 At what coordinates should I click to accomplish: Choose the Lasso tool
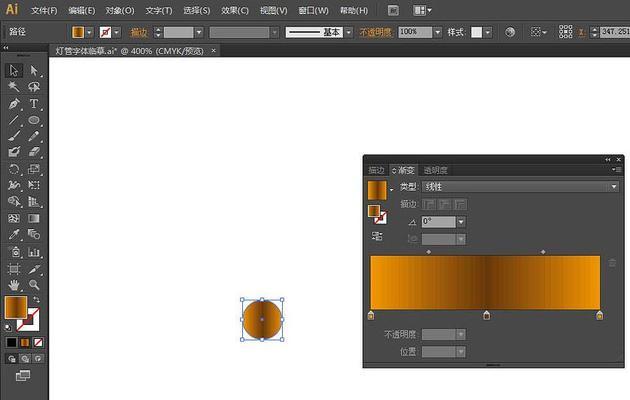coord(34,87)
